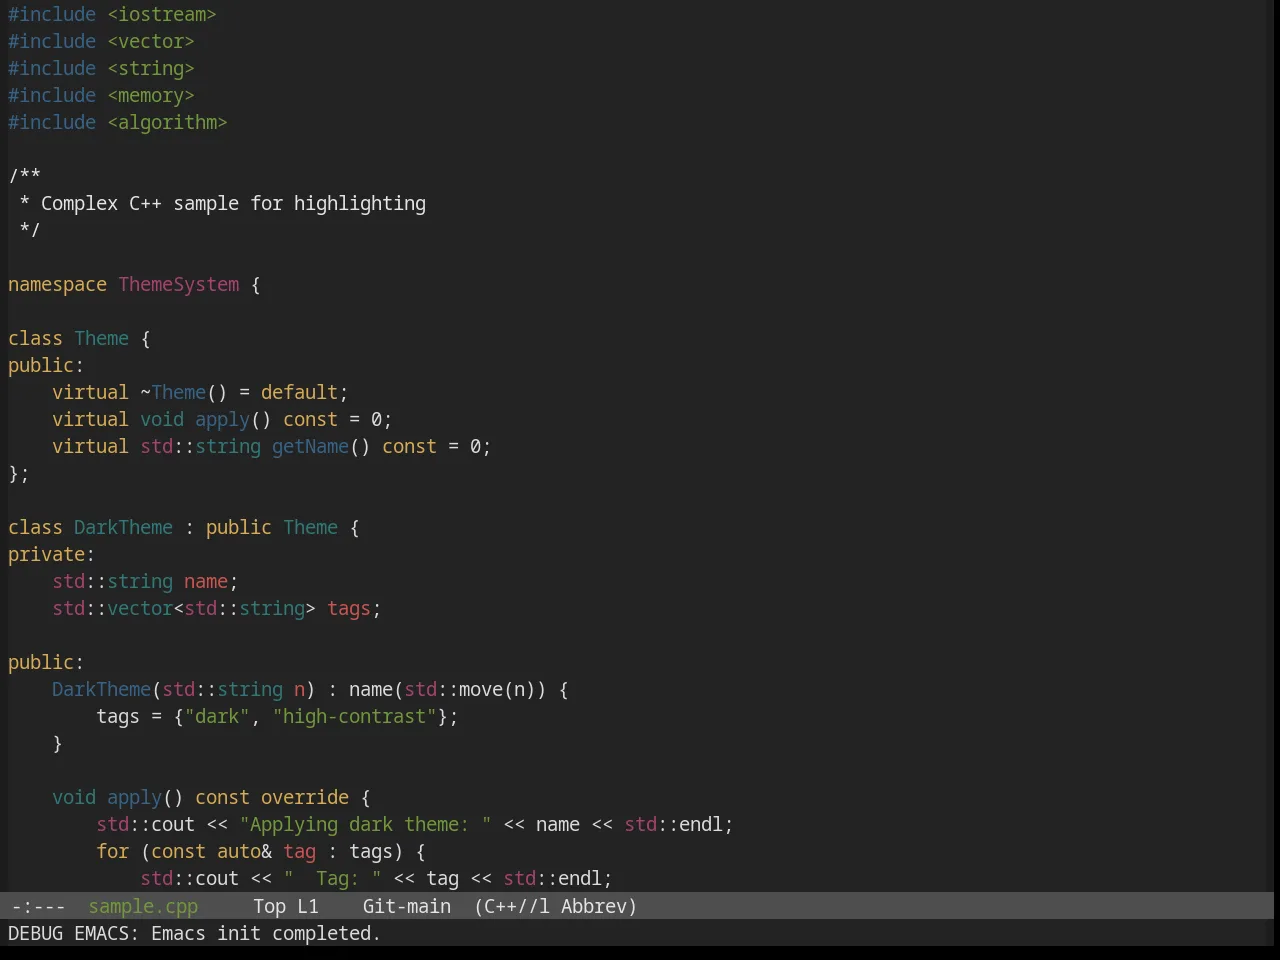Viewport: 1280px width, 960px height.
Task: Click the string " Tag: " in last line
Action: 332,878
